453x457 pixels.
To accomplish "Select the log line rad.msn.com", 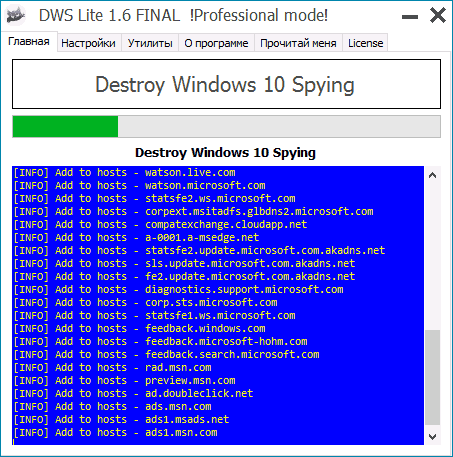I will click(112, 368).
